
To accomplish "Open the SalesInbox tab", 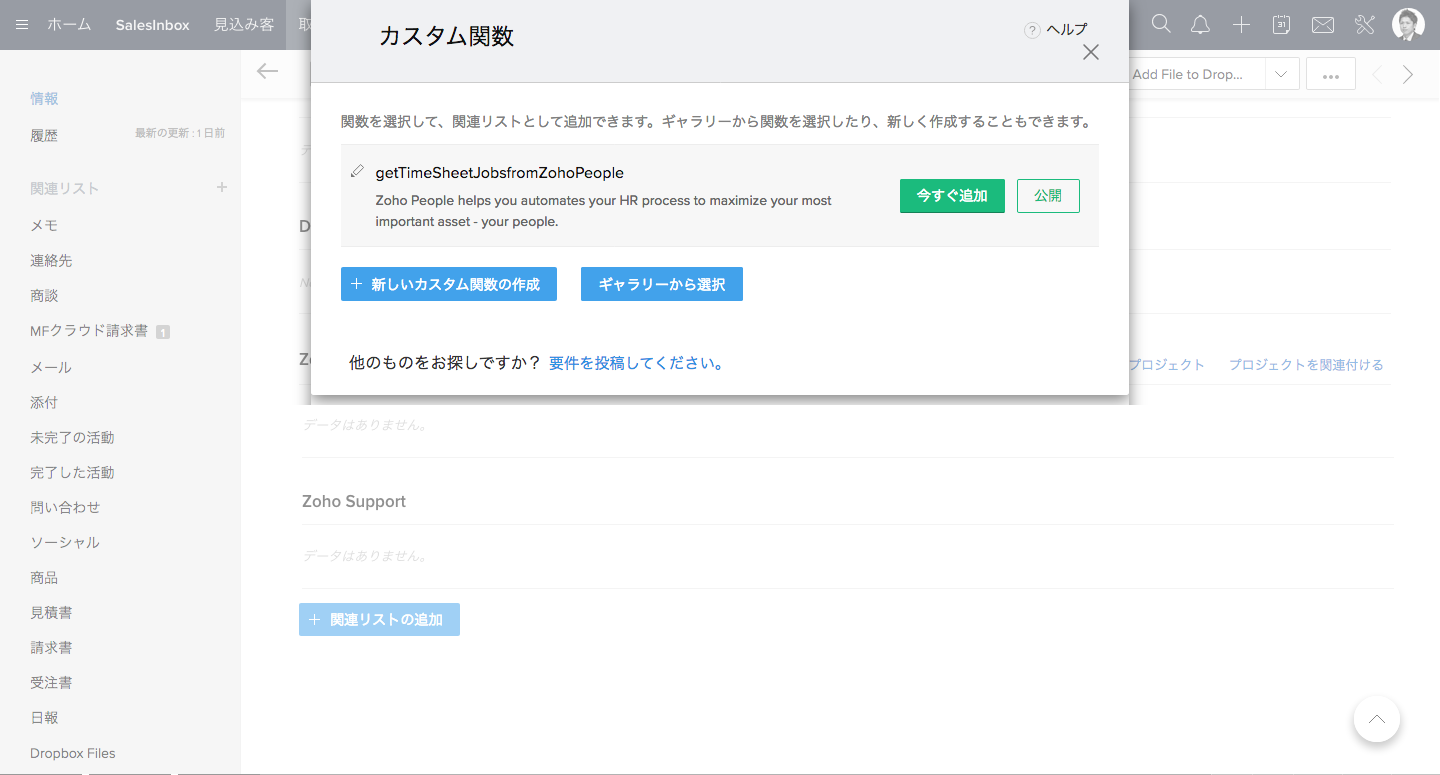I will click(152, 25).
